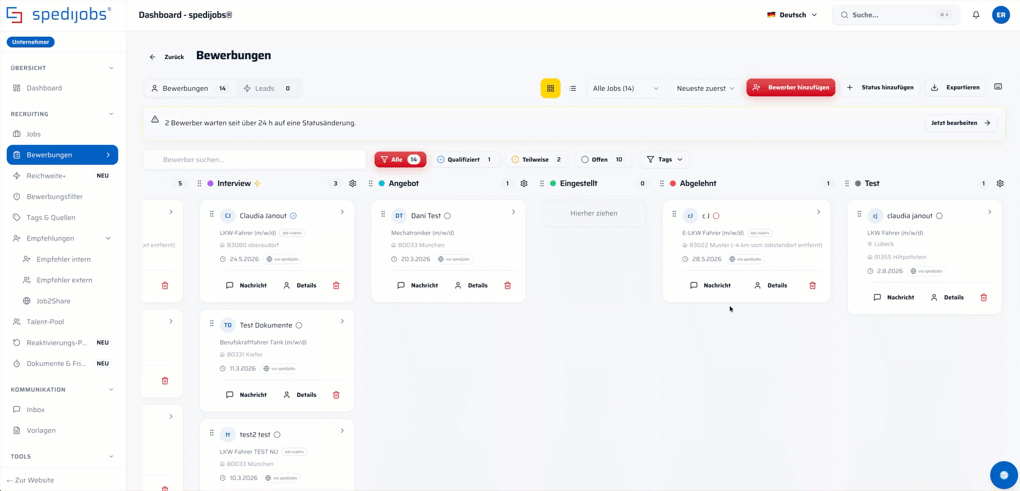Click status circle beside test2 test
This screenshot has width=1020, height=491.
point(276,434)
